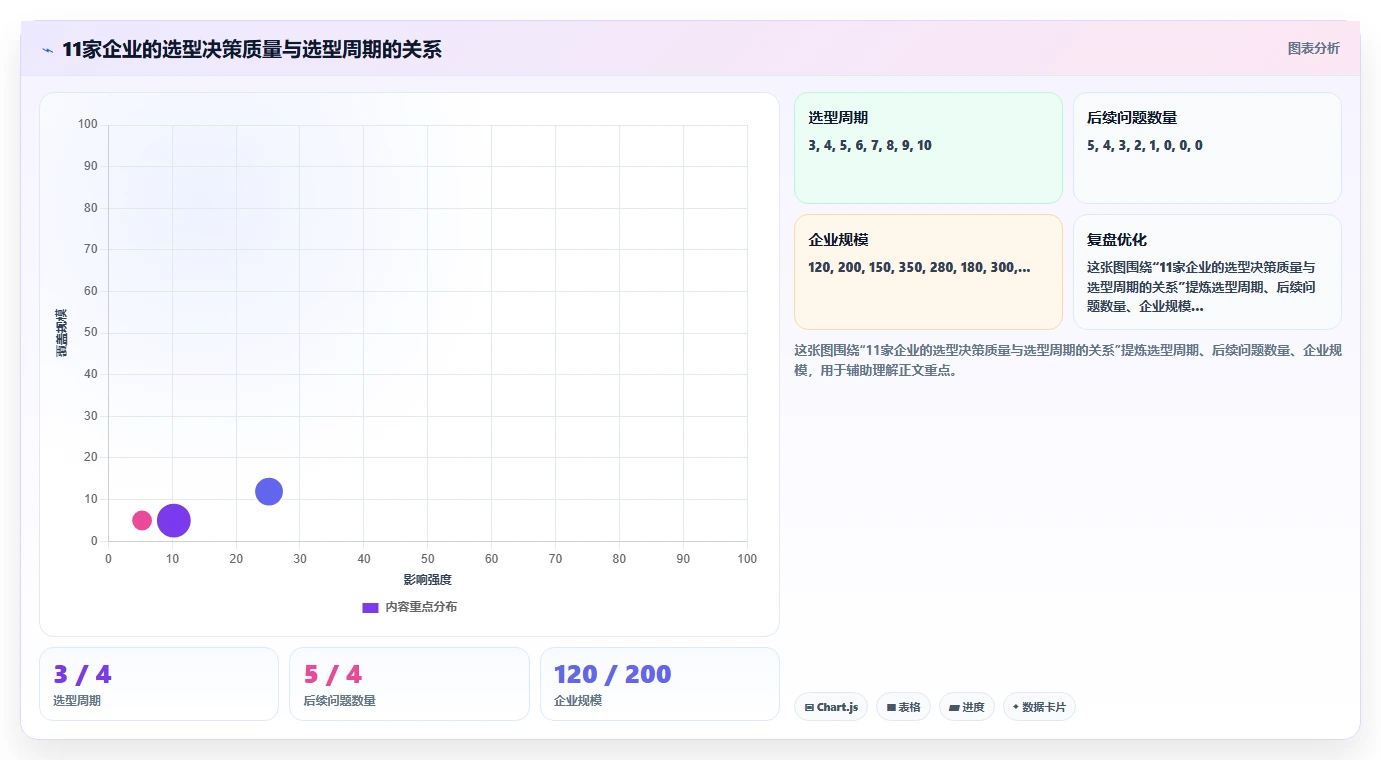Open the 复盘优化 card

1207,272
